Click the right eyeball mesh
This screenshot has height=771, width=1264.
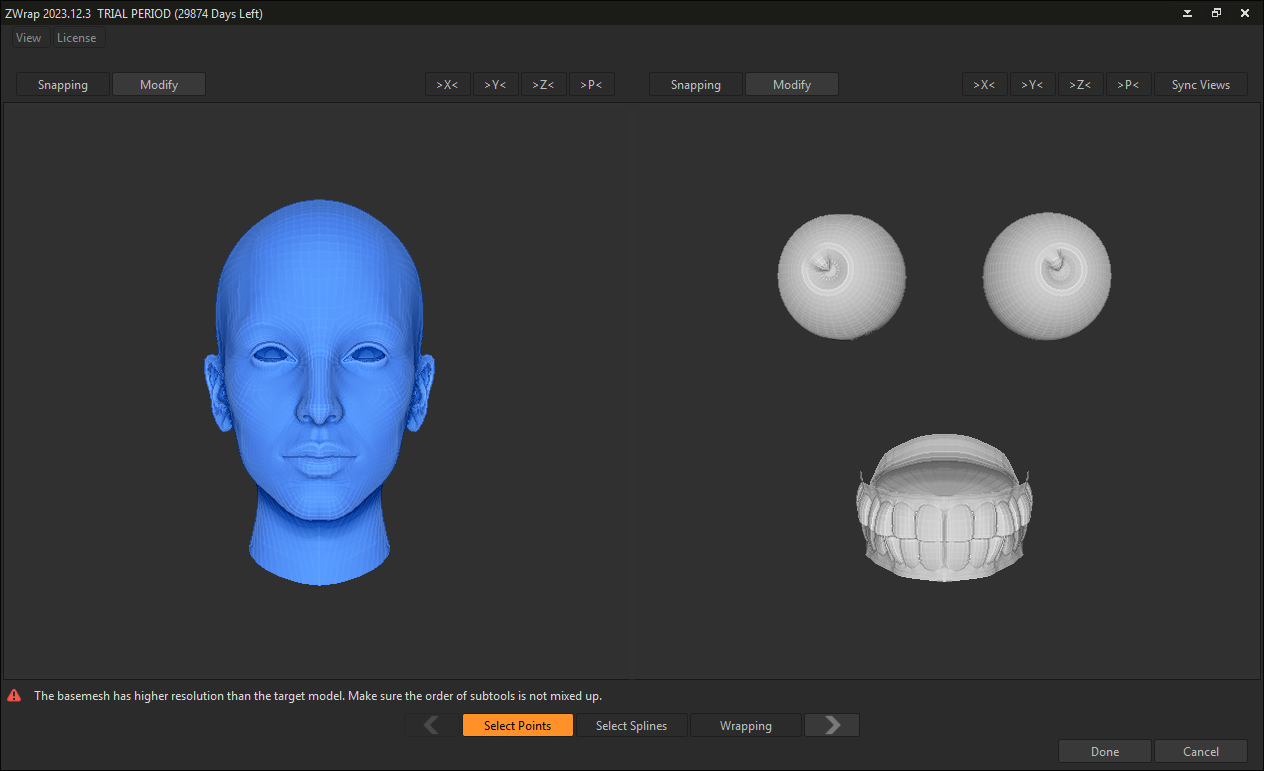click(1047, 276)
